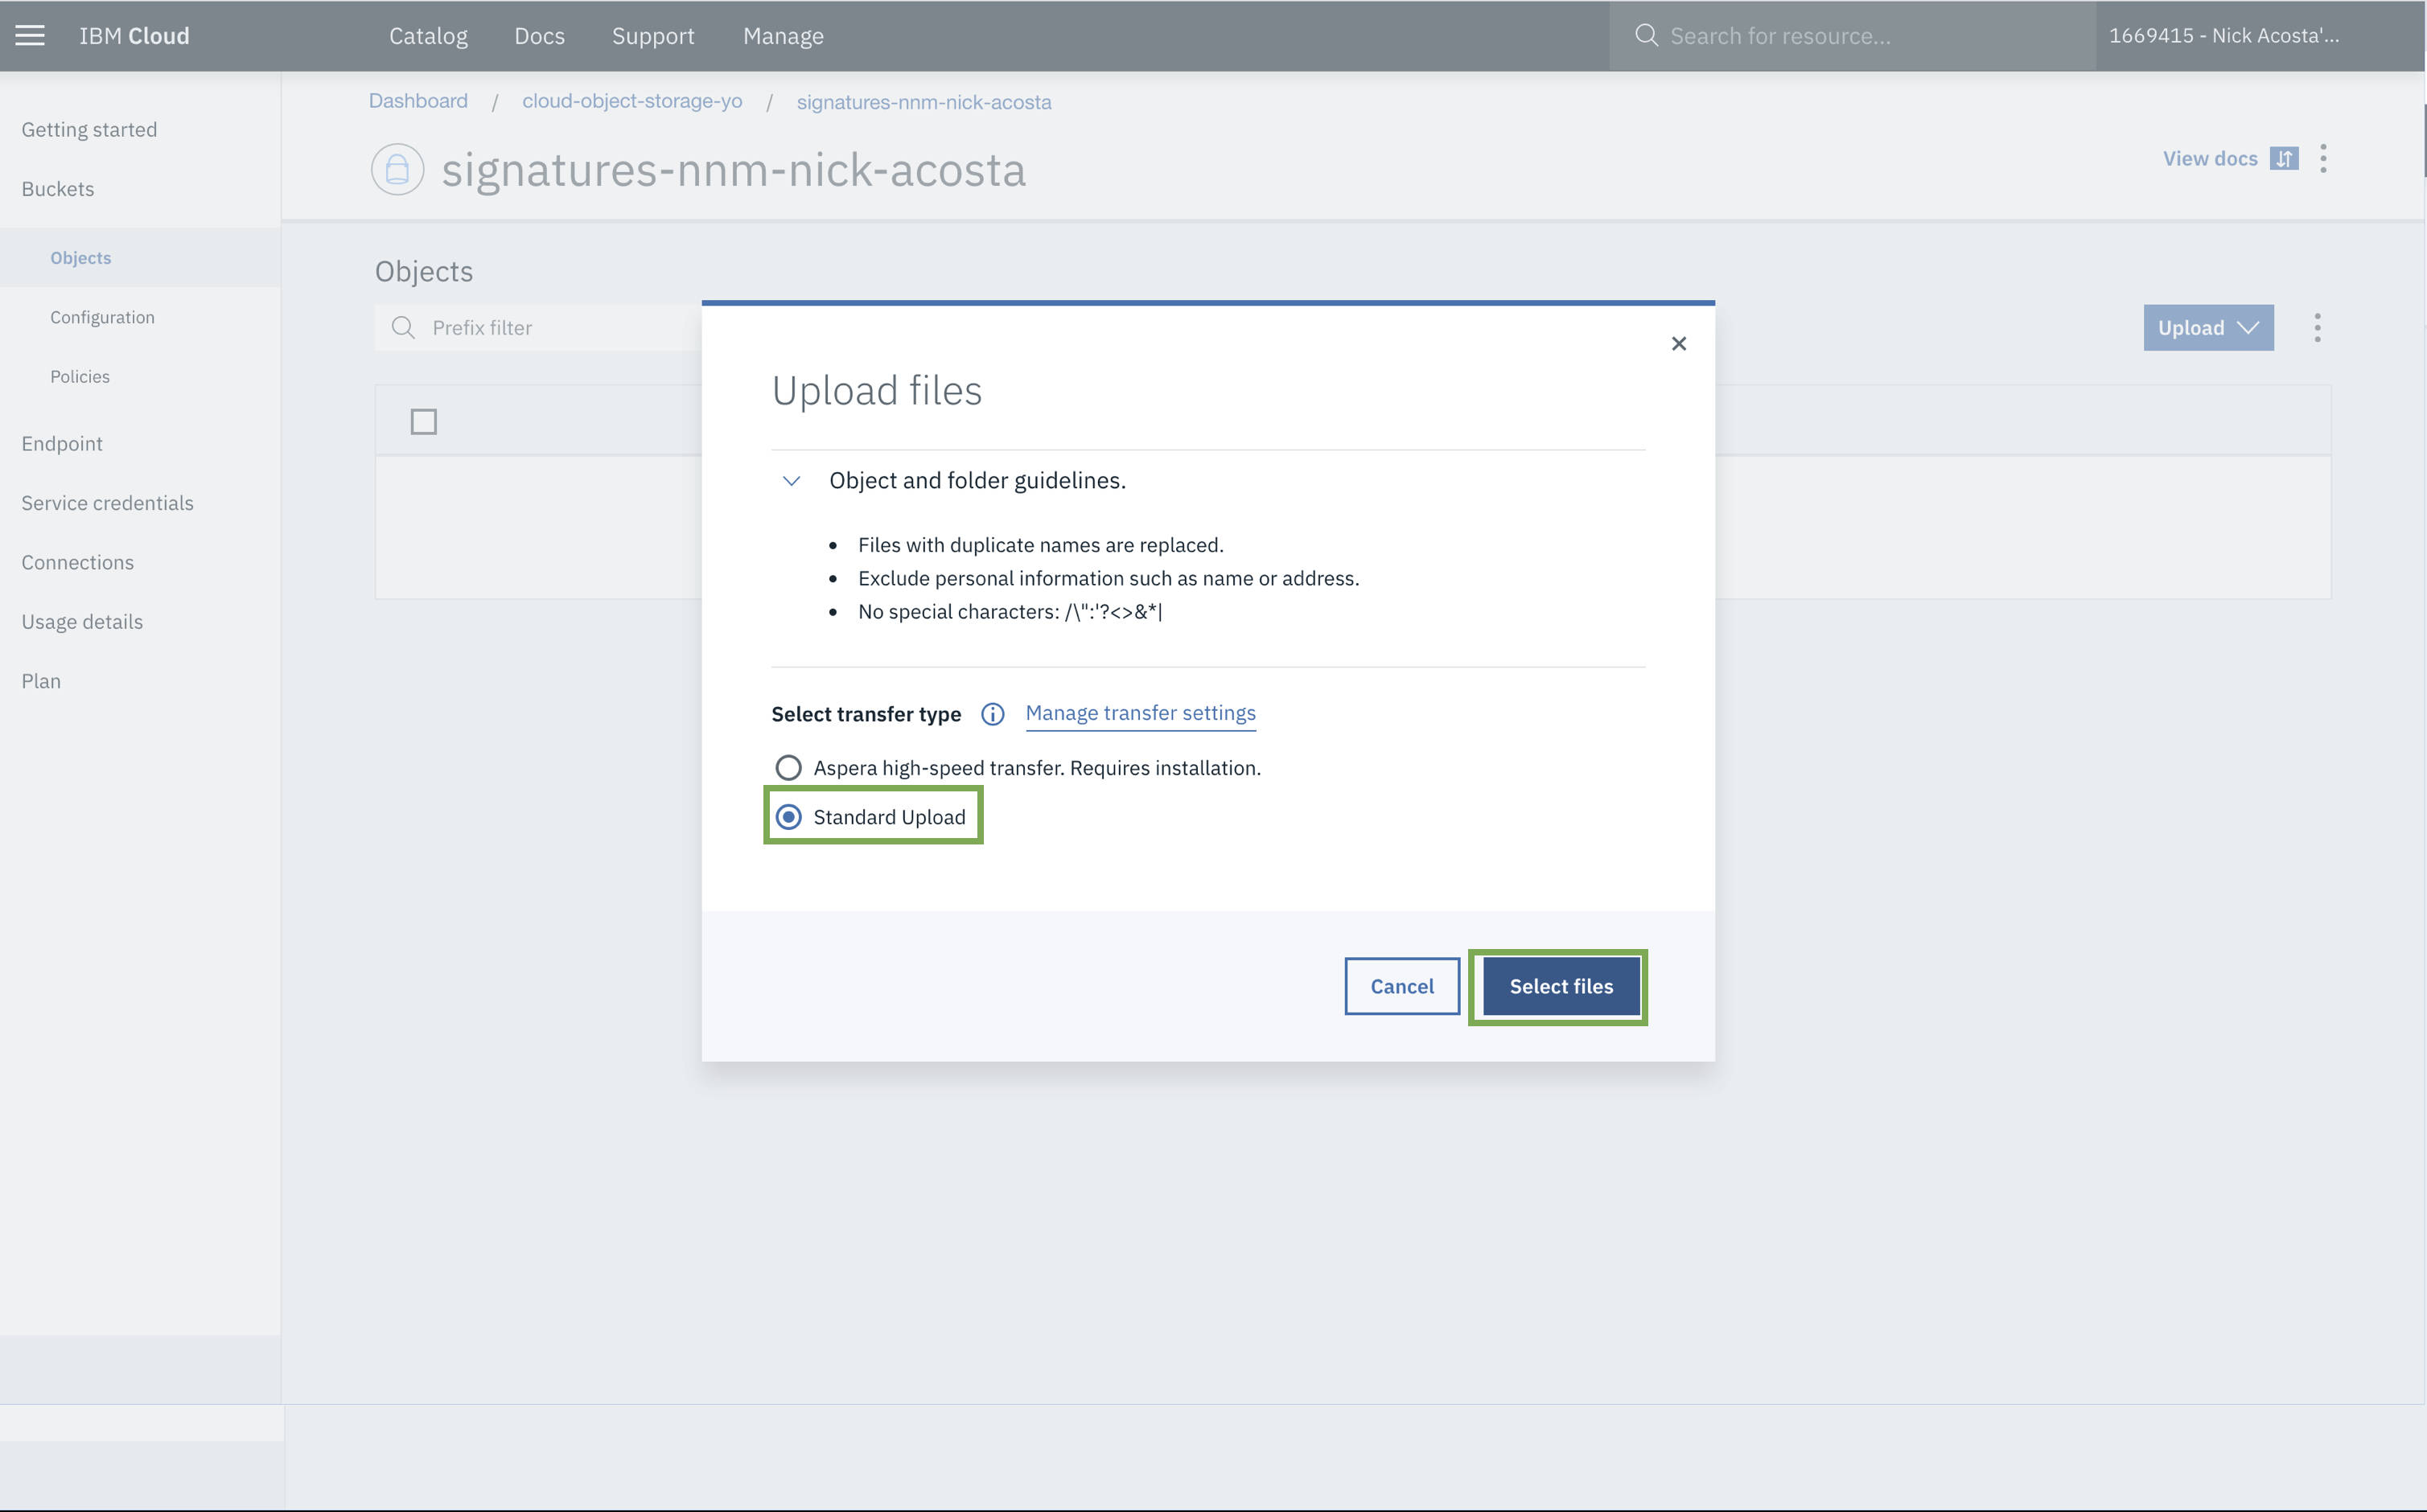The height and width of the screenshot is (1512, 2427).
Task: Open the Manage menu
Action: (x=783, y=36)
